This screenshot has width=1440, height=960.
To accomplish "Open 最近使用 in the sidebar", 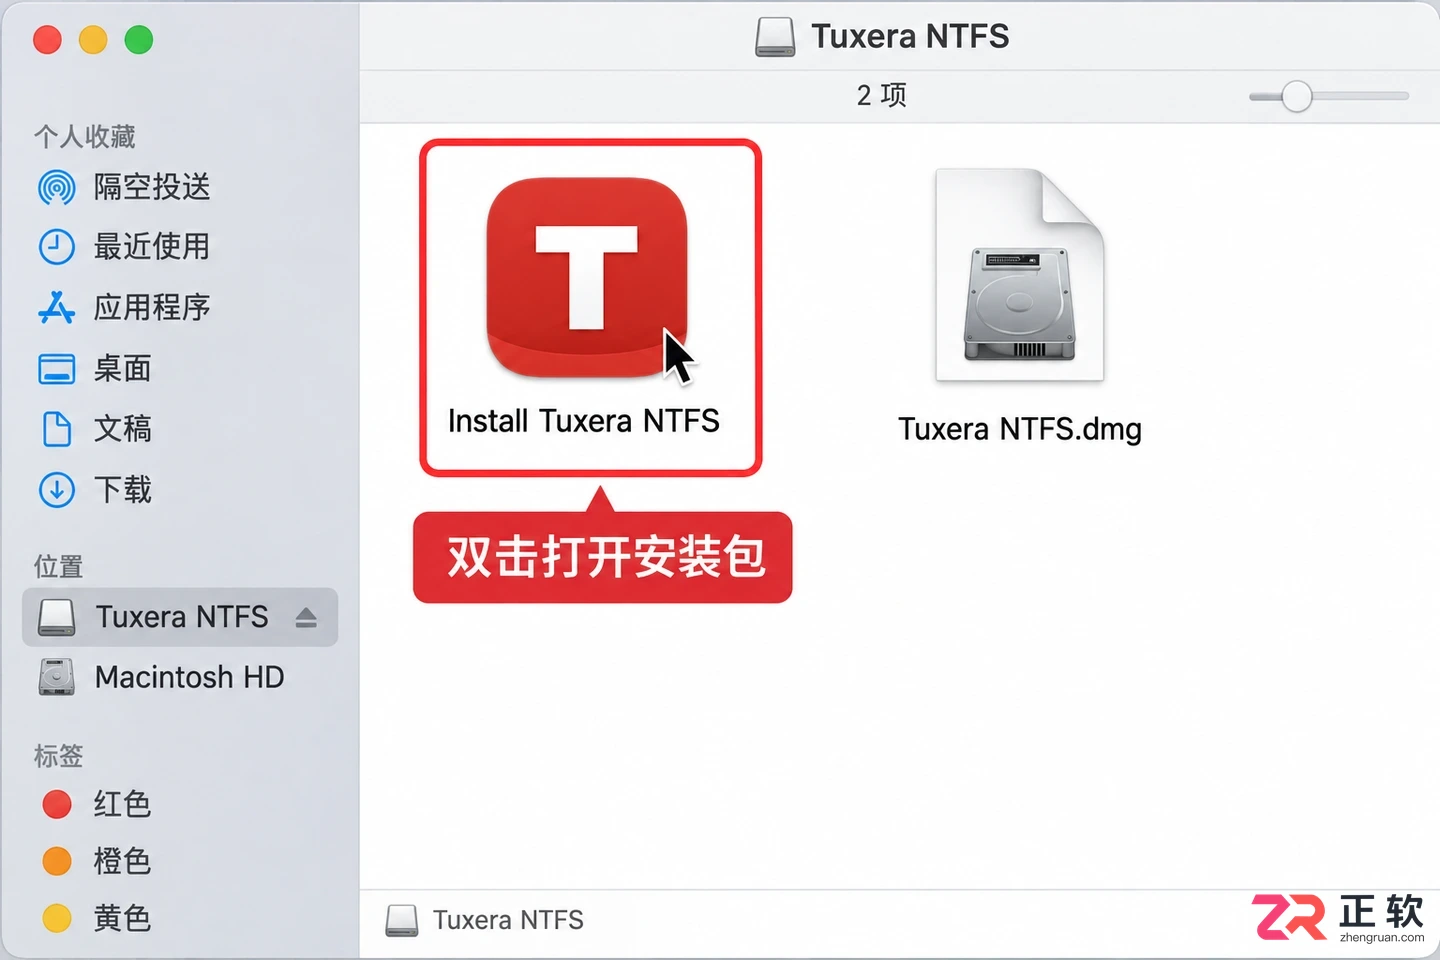I will click(x=152, y=247).
